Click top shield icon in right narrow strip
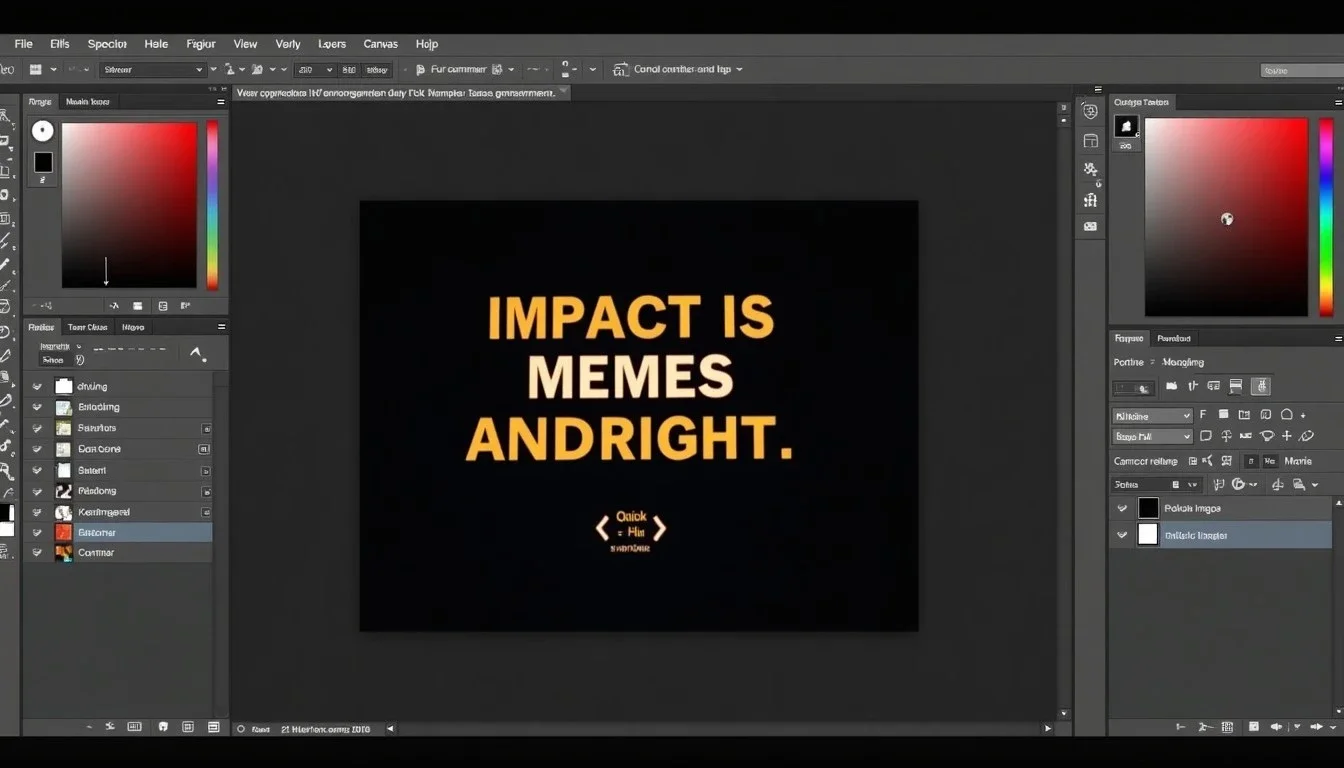This screenshot has height=768, width=1344. pyautogui.click(x=1090, y=112)
